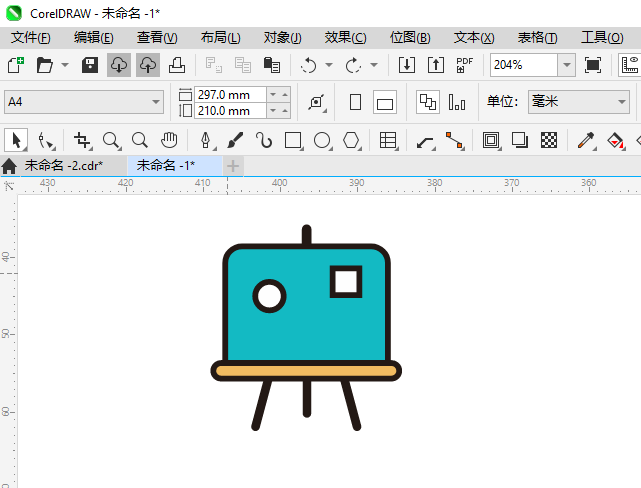The height and width of the screenshot is (488, 641).
Task: Open a file with the folder icon
Action: tap(45, 65)
